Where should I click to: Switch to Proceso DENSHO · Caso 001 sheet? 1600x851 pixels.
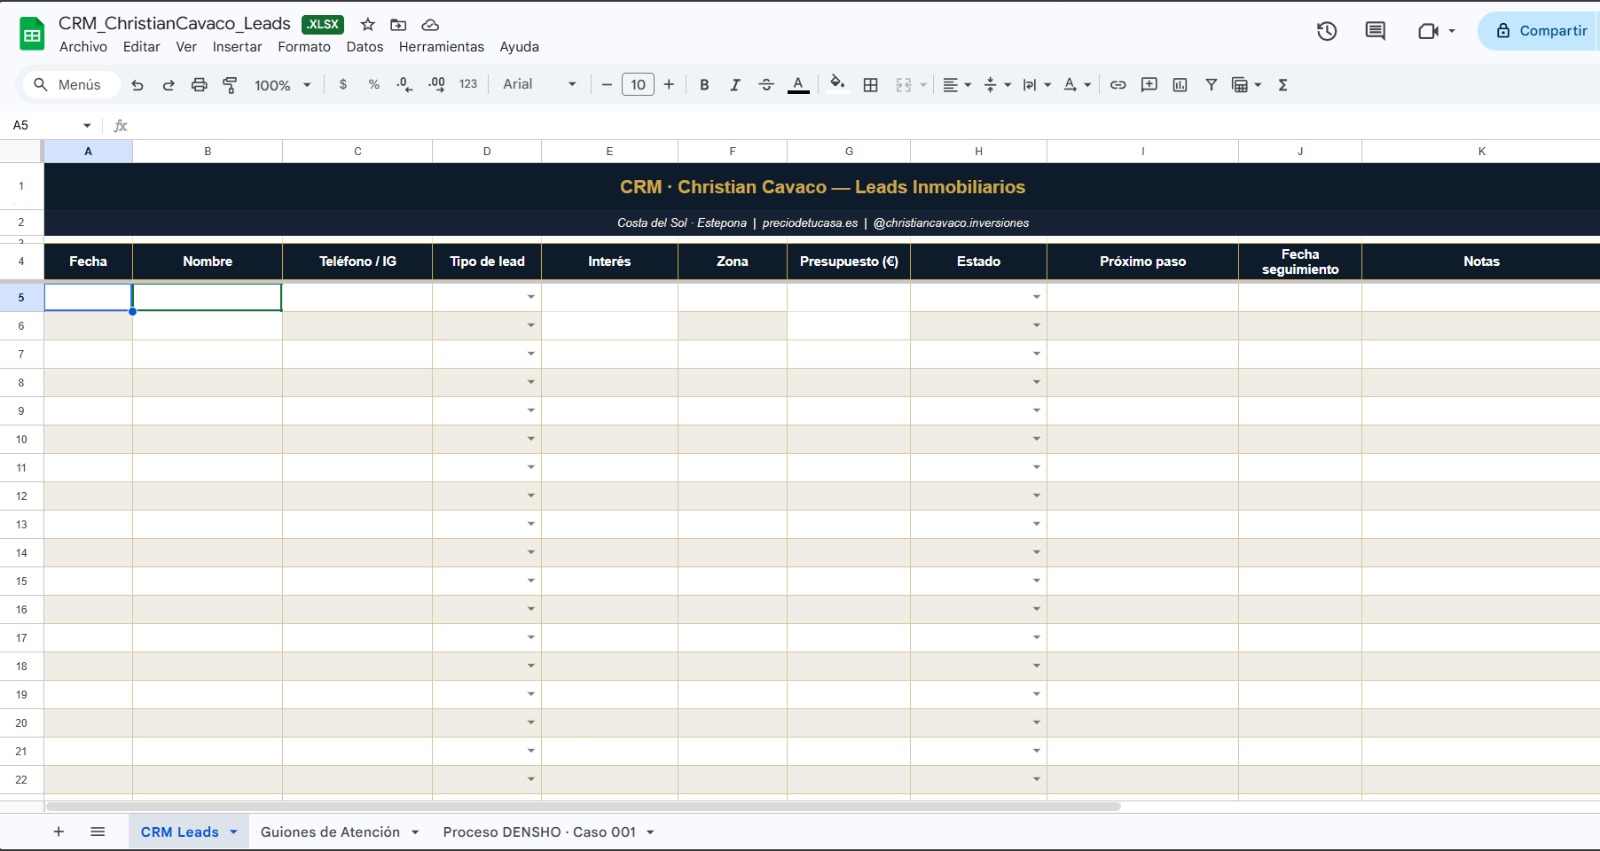pos(539,832)
